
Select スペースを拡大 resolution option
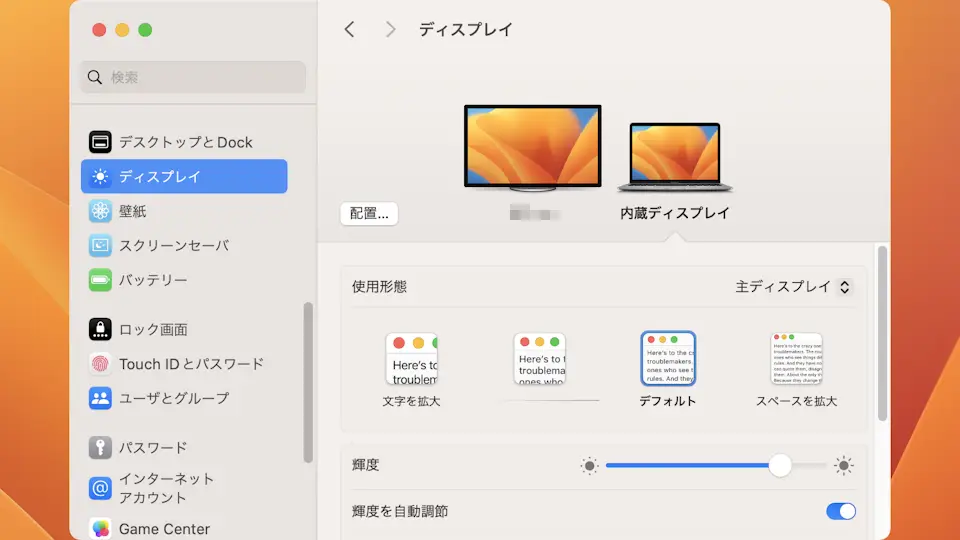pos(796,359)
